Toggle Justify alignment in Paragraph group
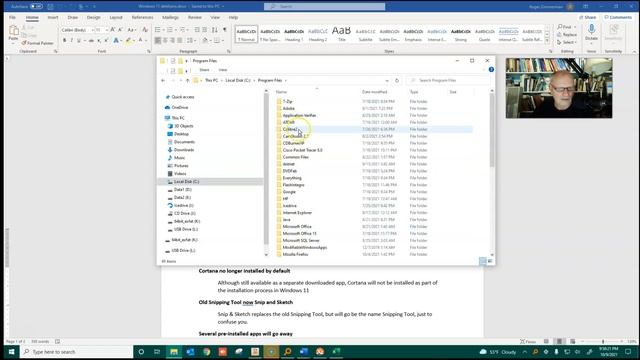640x360 pixels. coord(180,40)
